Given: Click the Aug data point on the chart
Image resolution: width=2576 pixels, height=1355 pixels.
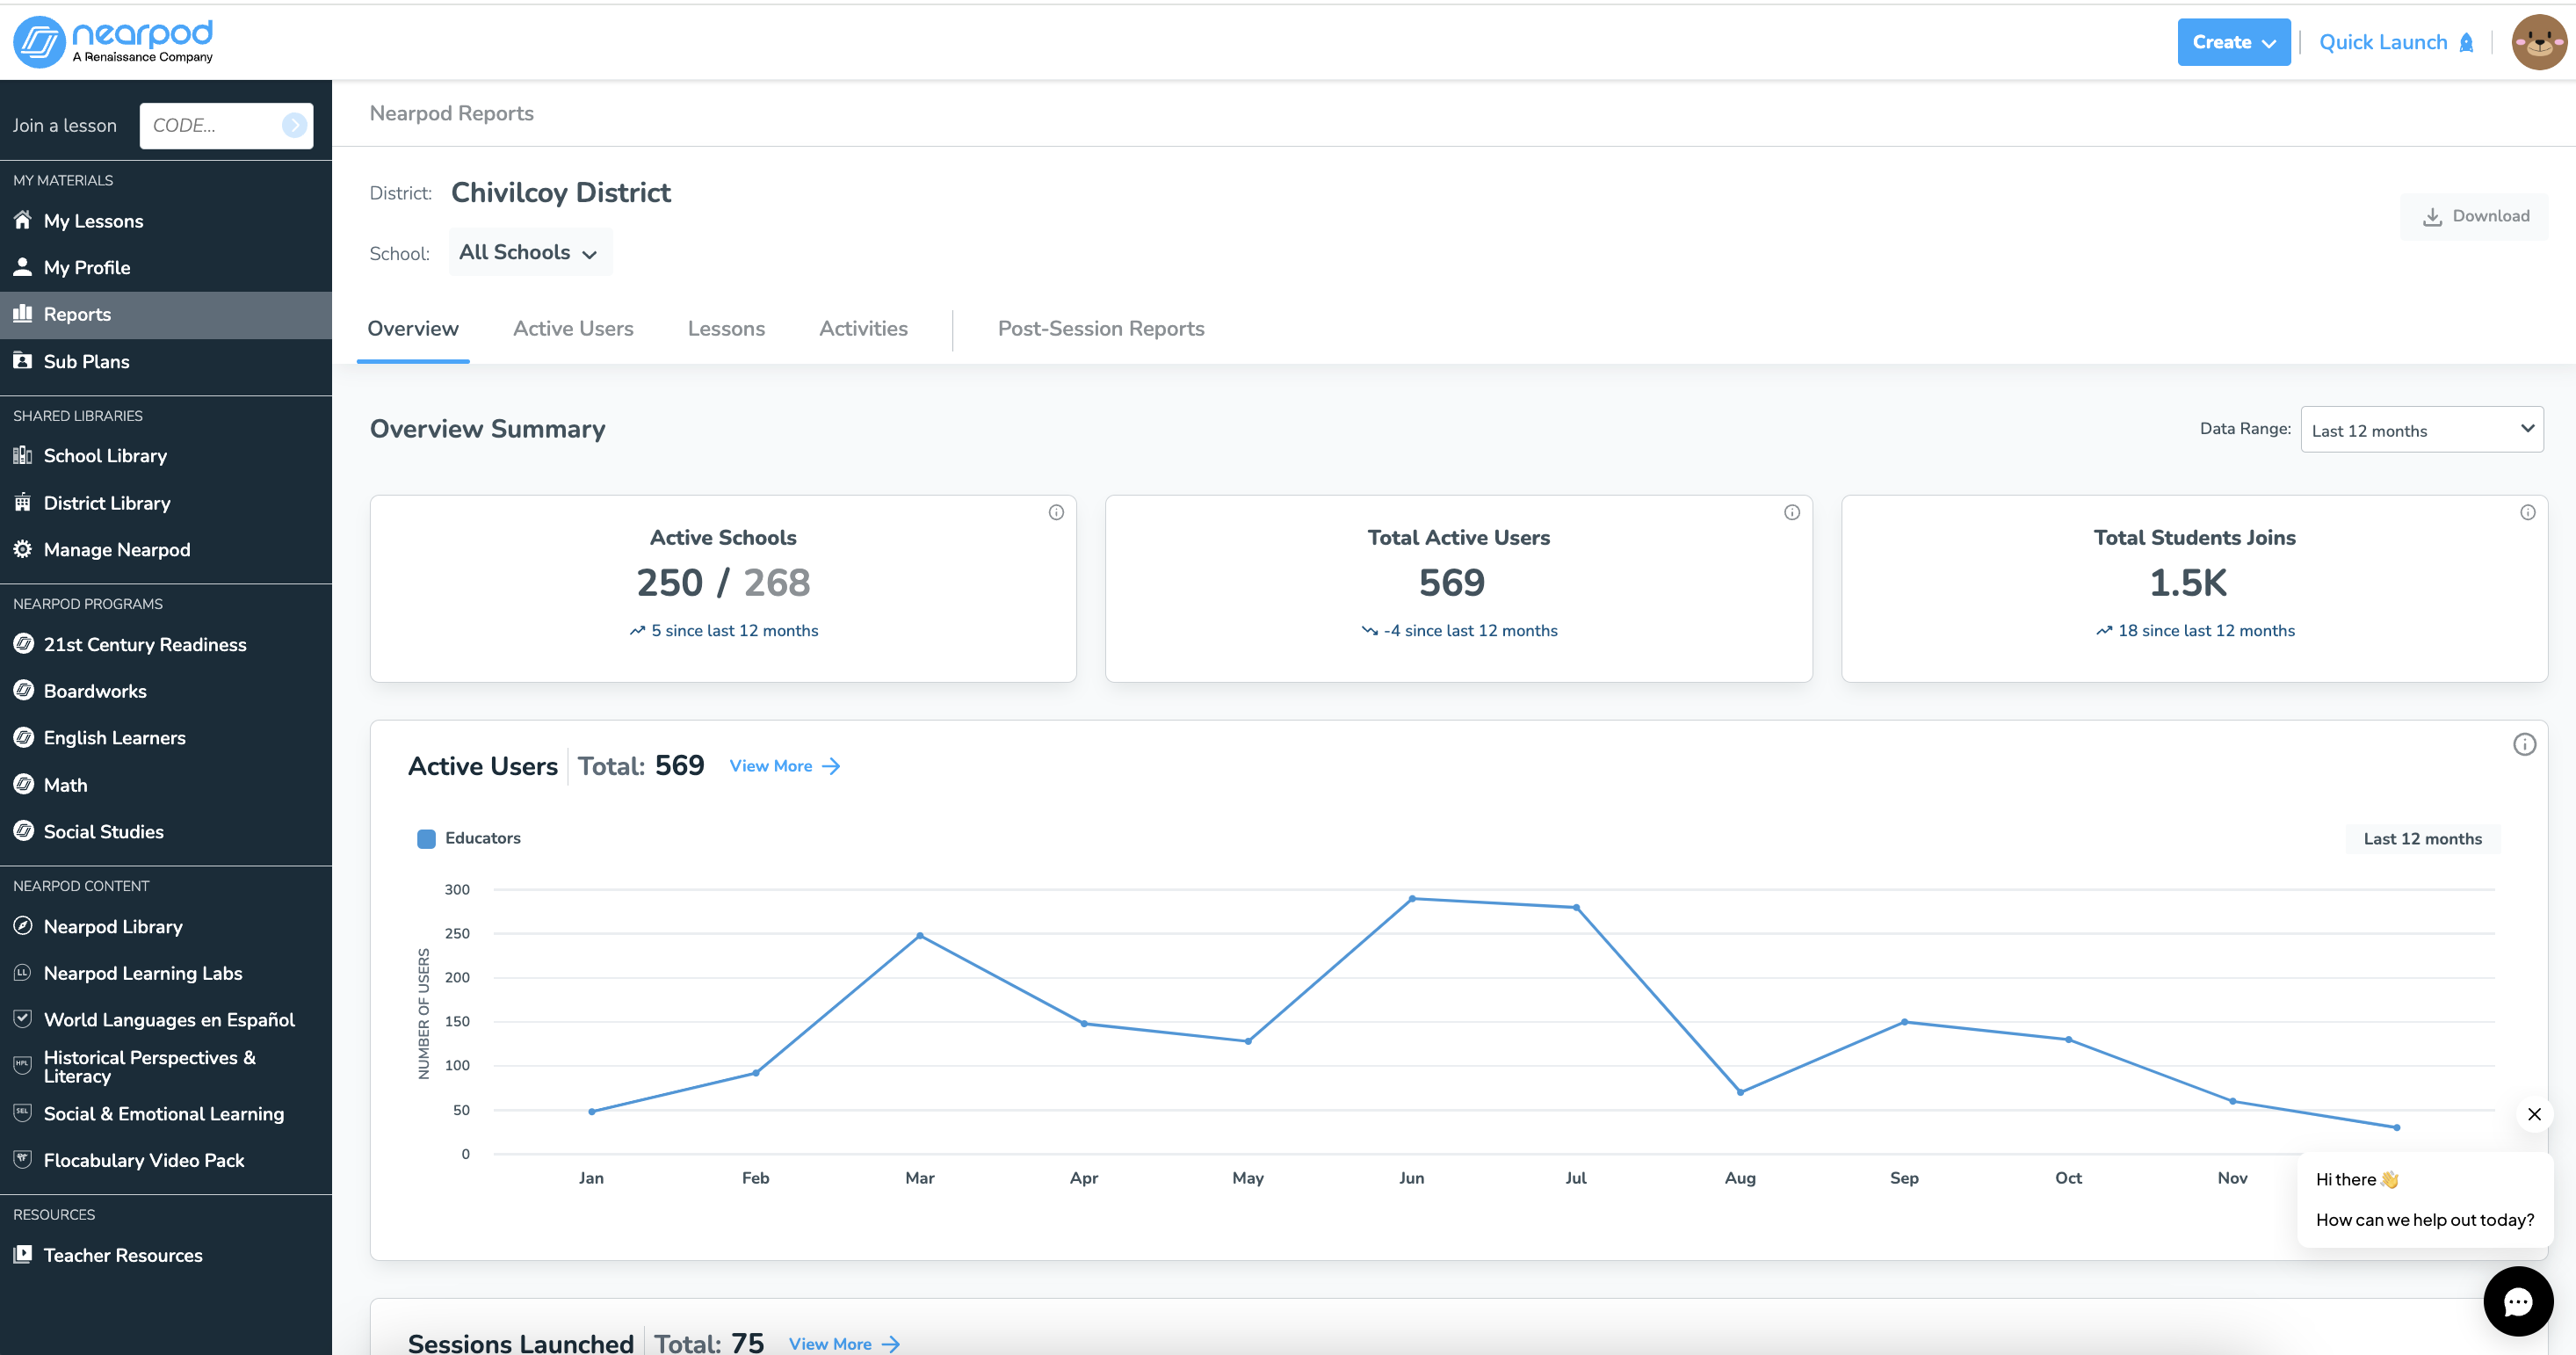Looking at the screenshot, I should (x=1740, y=1092).
